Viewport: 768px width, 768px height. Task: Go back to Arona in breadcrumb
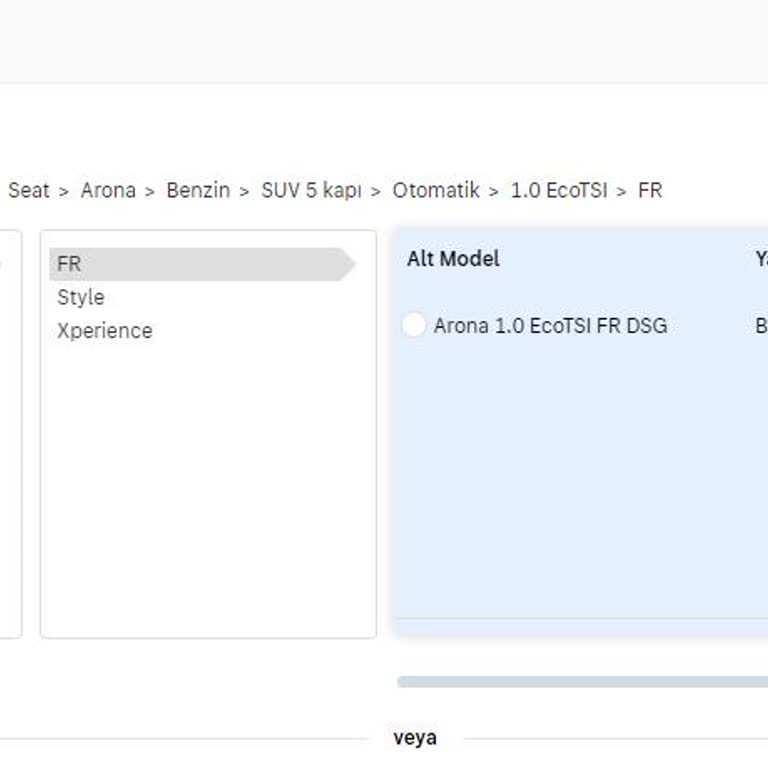[x=108, y=190]
